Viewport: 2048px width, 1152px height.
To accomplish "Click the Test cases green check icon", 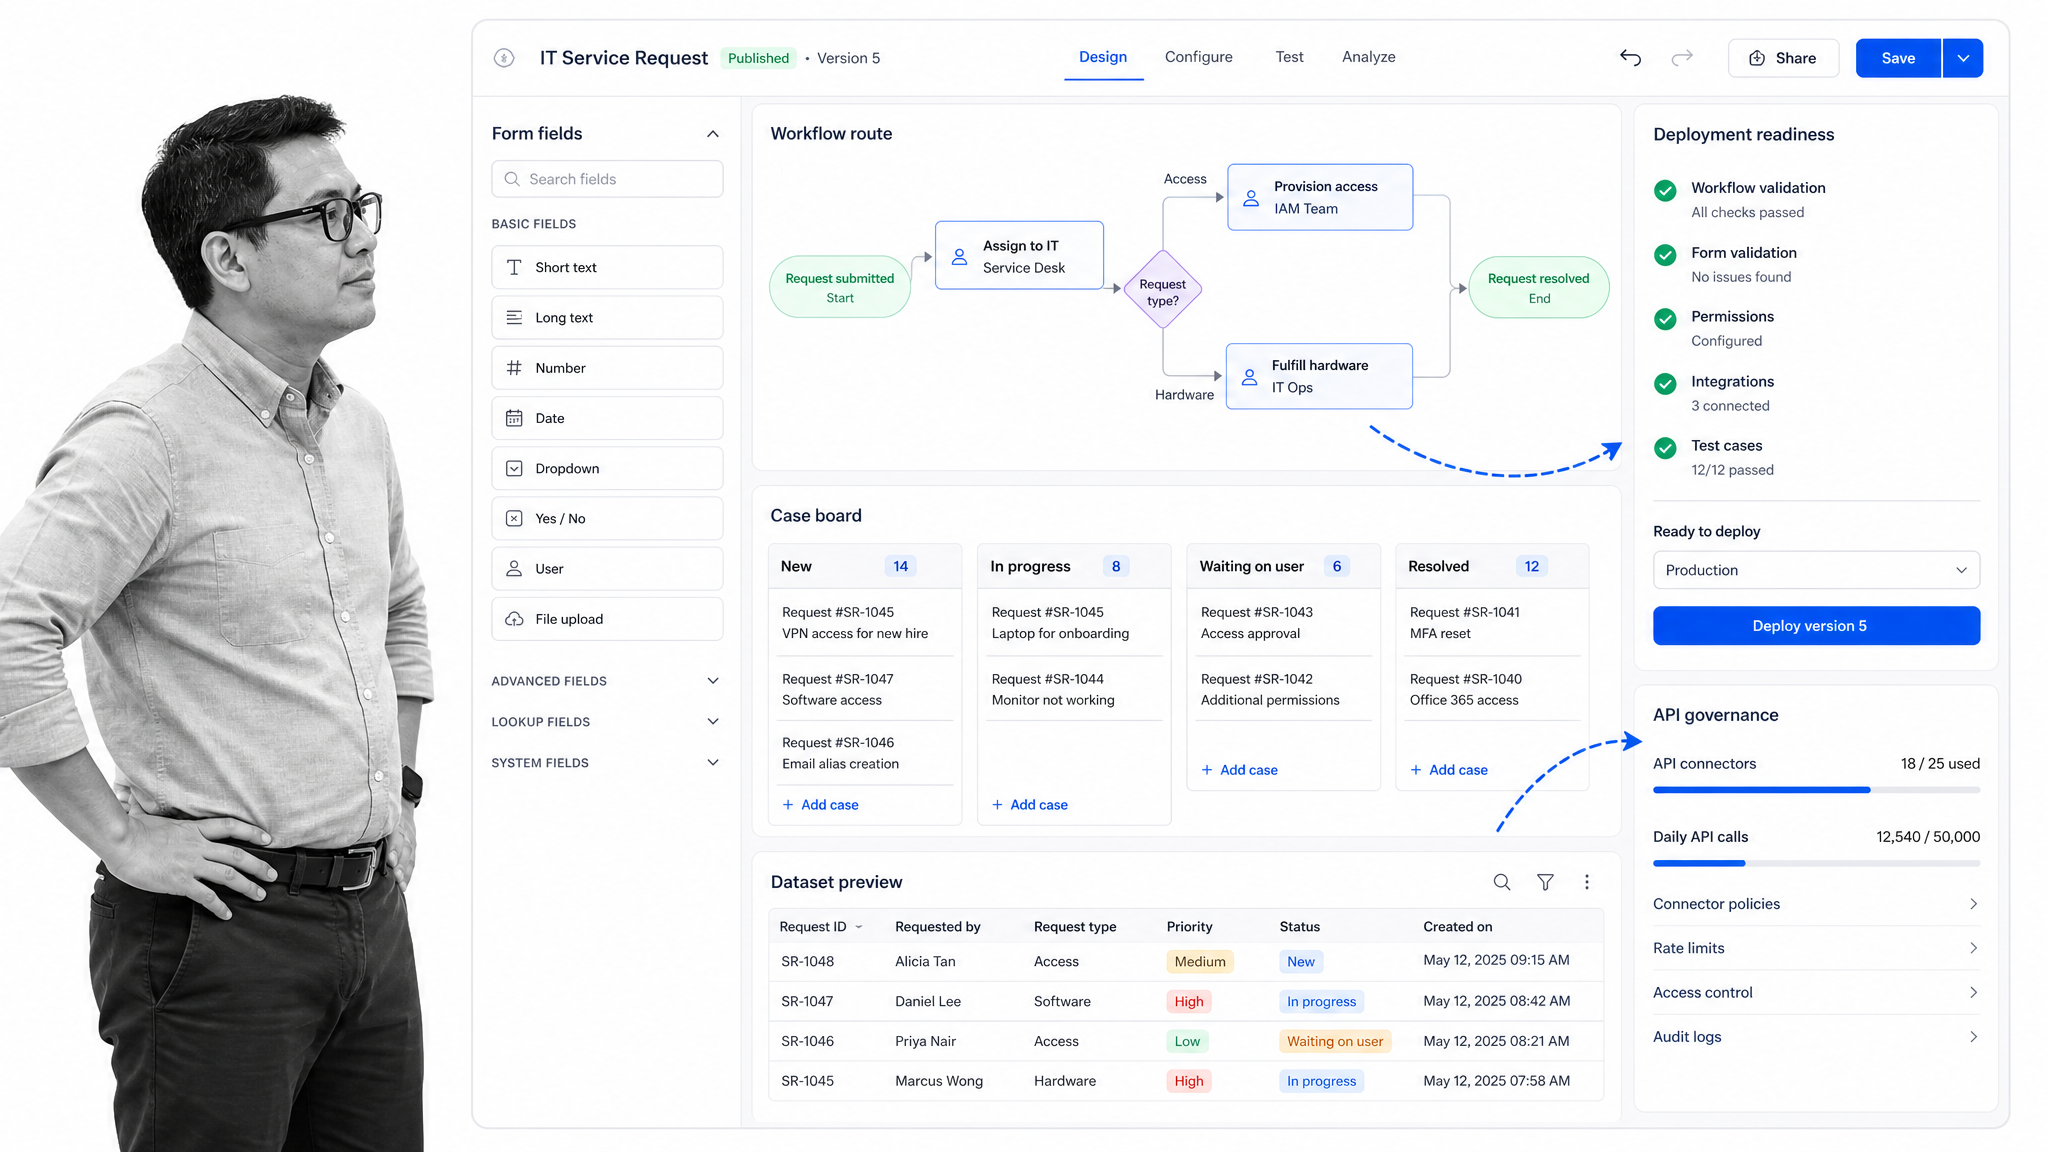I will tap(1665, 448).
